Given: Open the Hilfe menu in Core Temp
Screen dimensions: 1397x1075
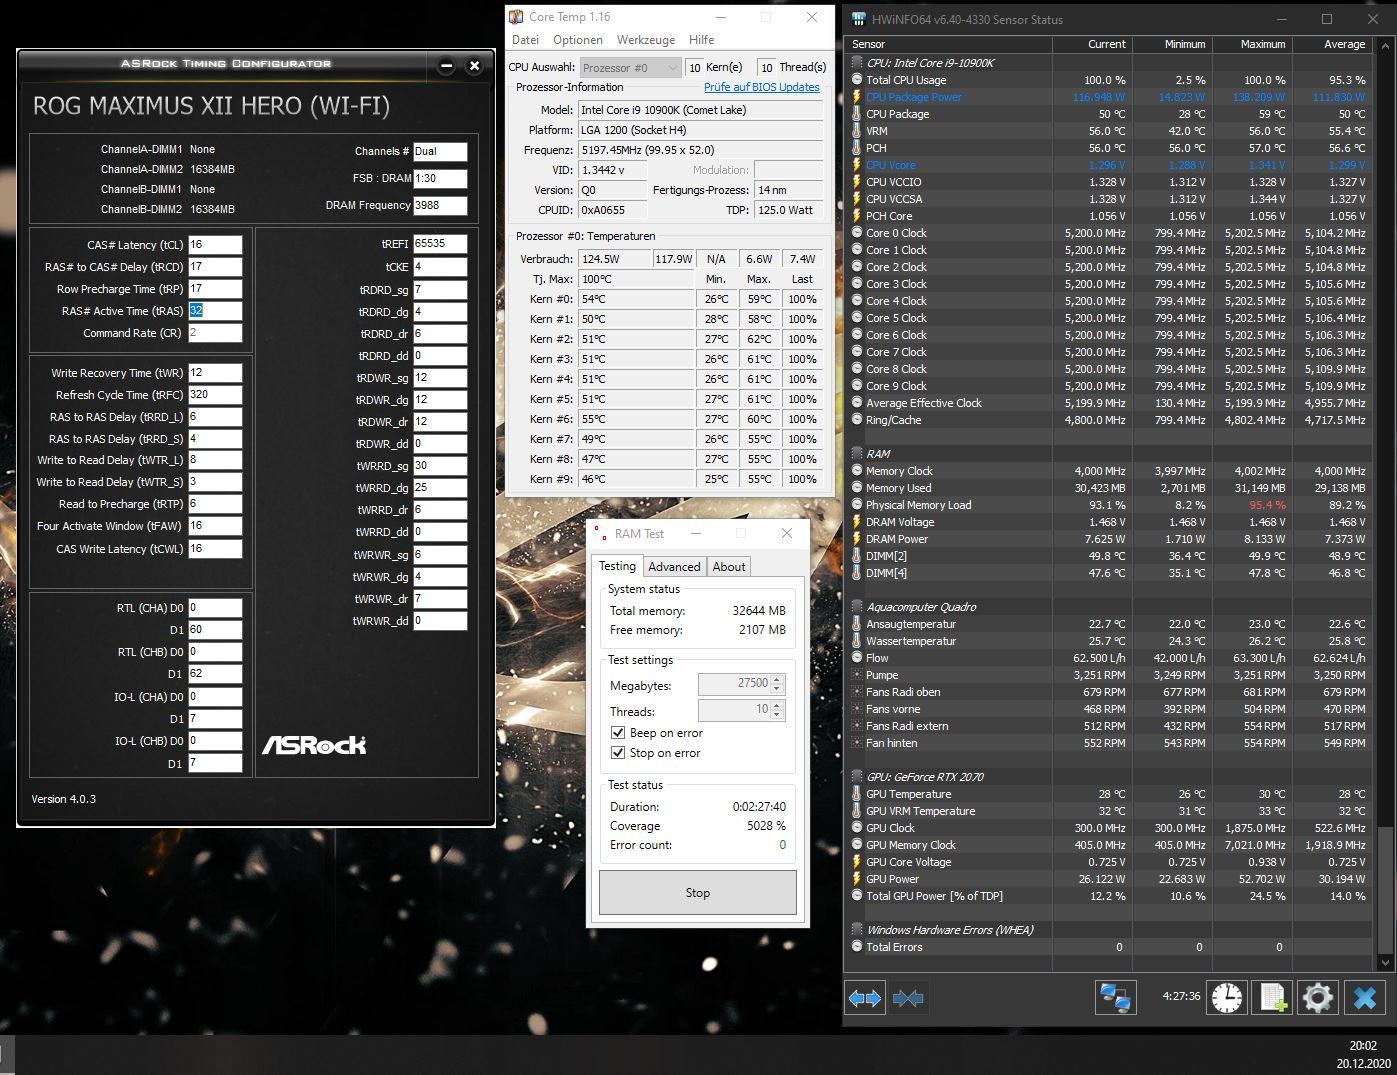Looking at the screenshot, I should tap(702, 40).
